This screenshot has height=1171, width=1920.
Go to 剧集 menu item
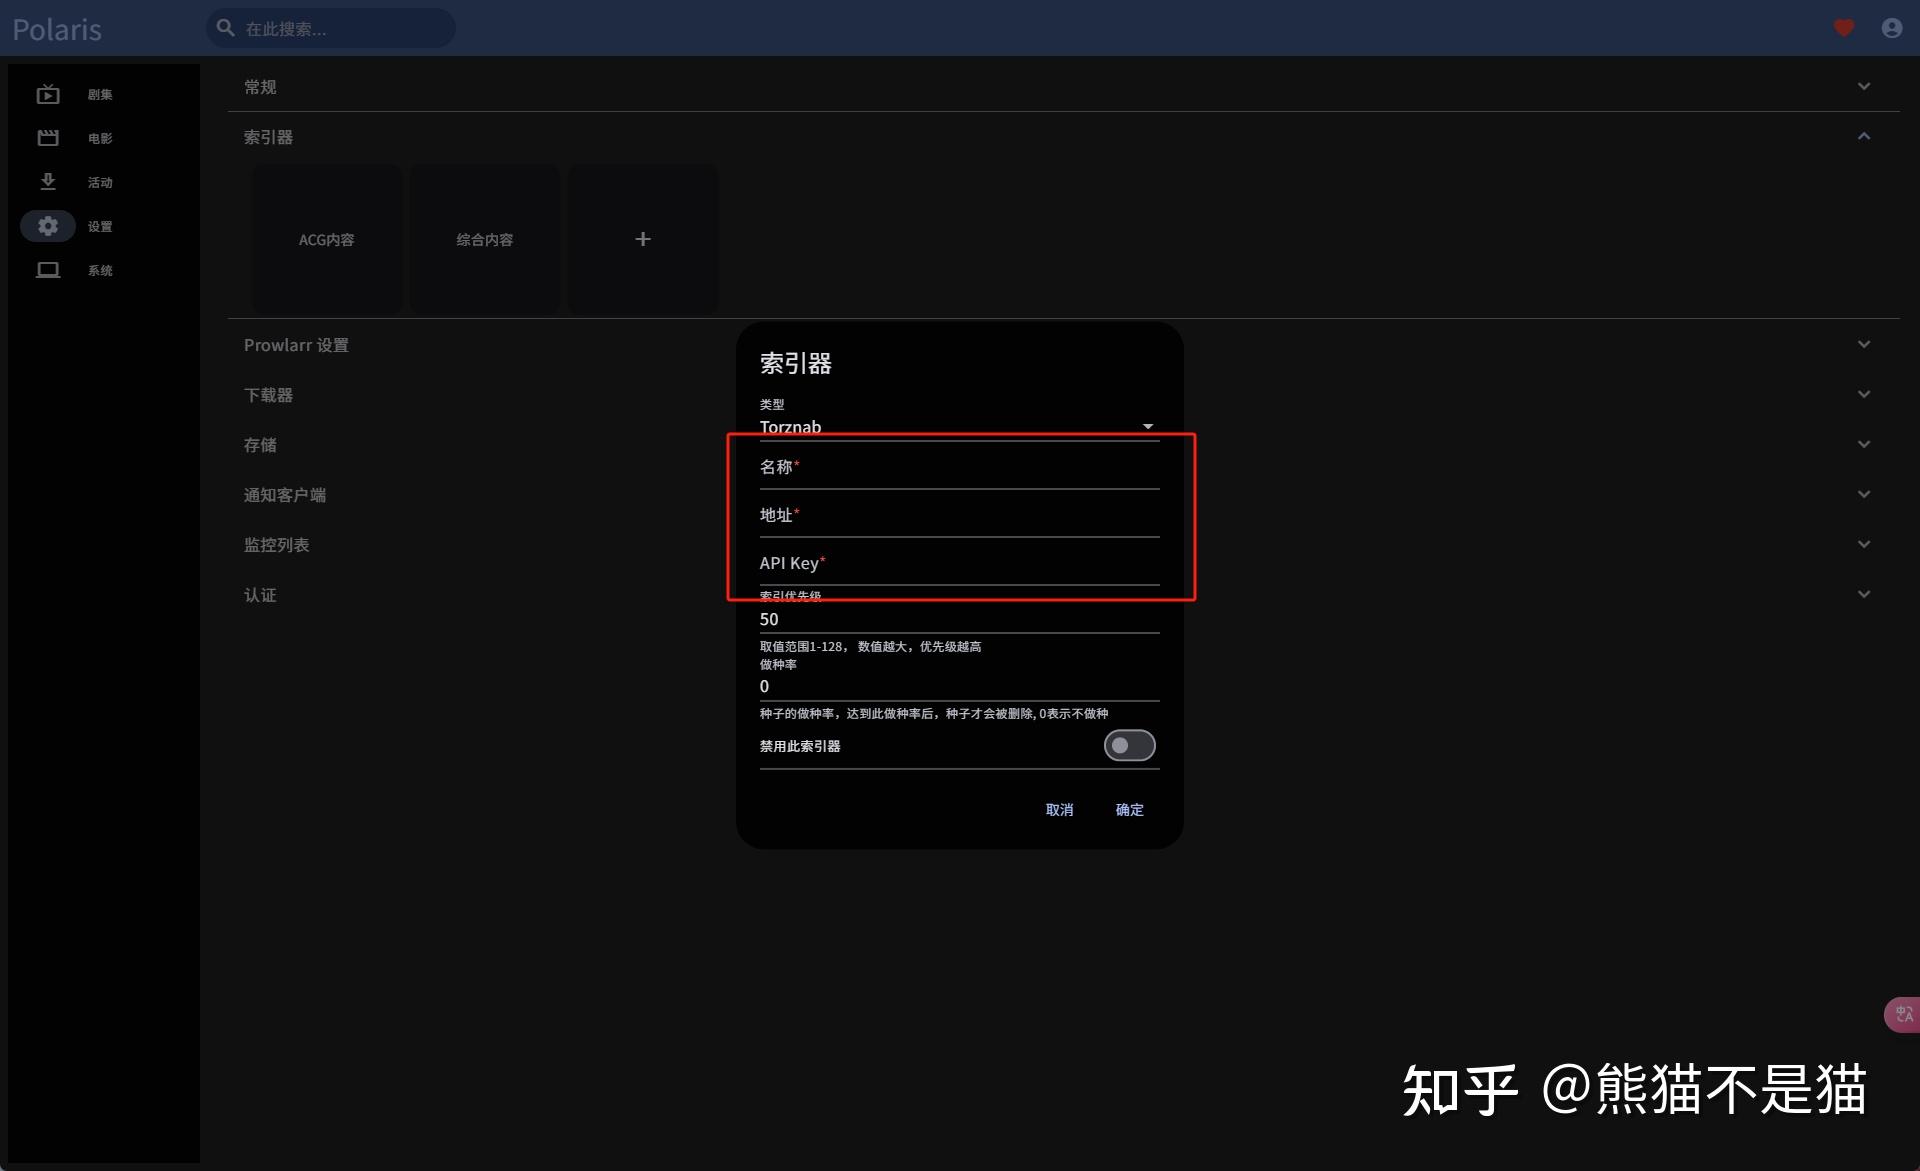100,95
